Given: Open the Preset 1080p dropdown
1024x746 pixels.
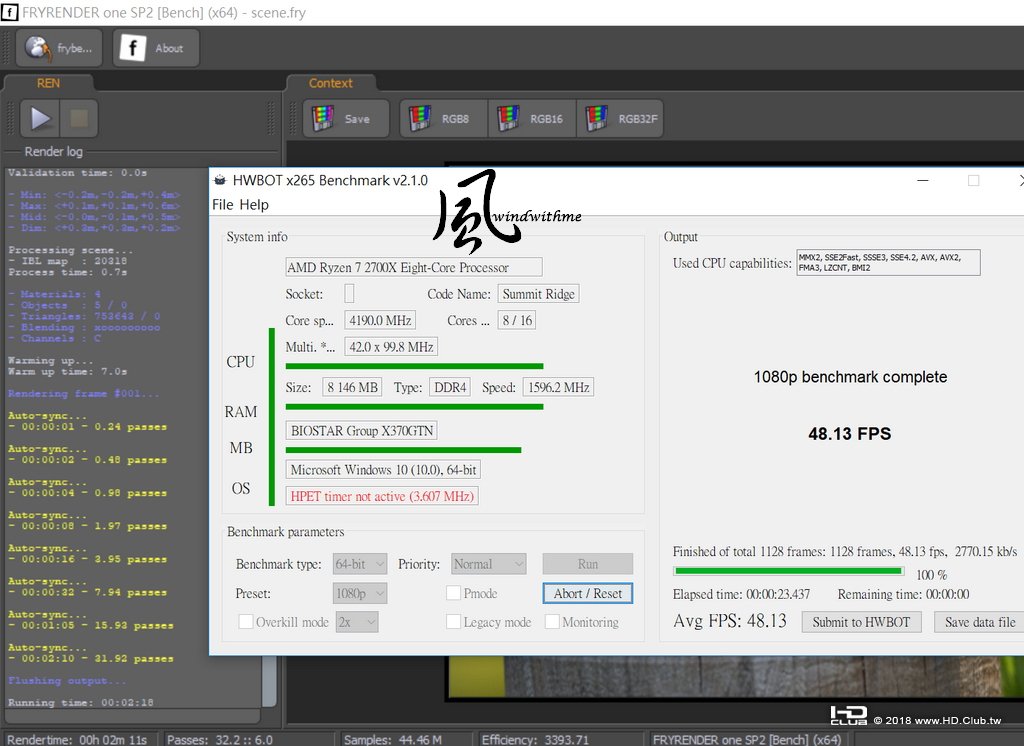Looking at the screenshot, I should 360,593.
